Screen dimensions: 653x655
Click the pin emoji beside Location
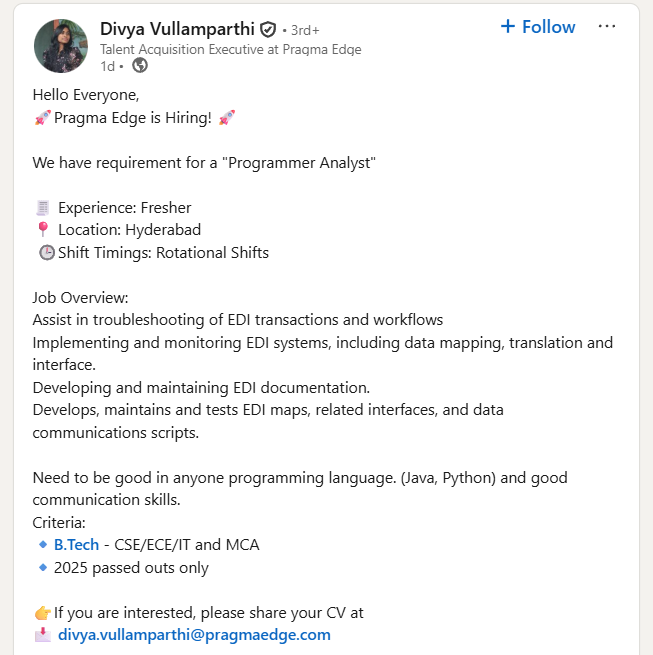[42, 230]
